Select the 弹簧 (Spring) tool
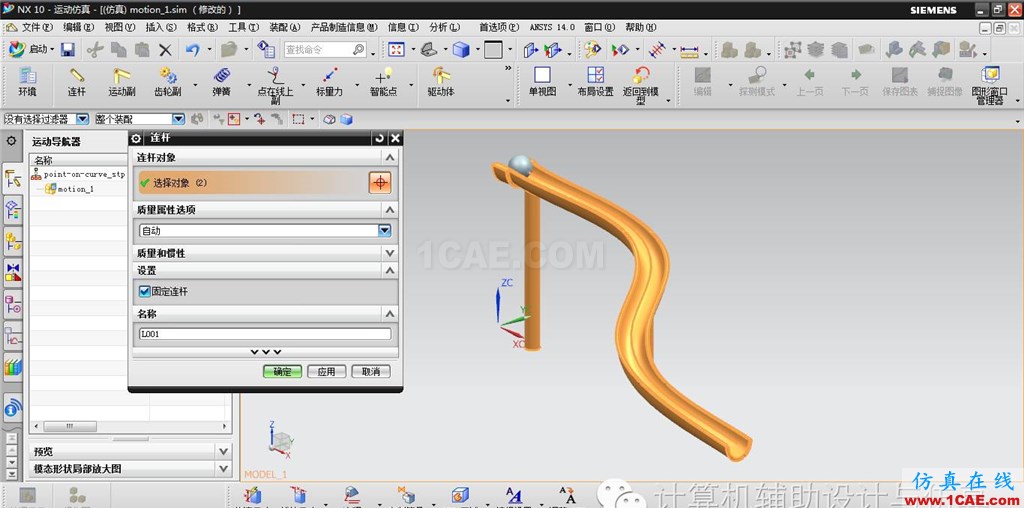Viewport: 1024px width, 508px height. tap(221, 82)
